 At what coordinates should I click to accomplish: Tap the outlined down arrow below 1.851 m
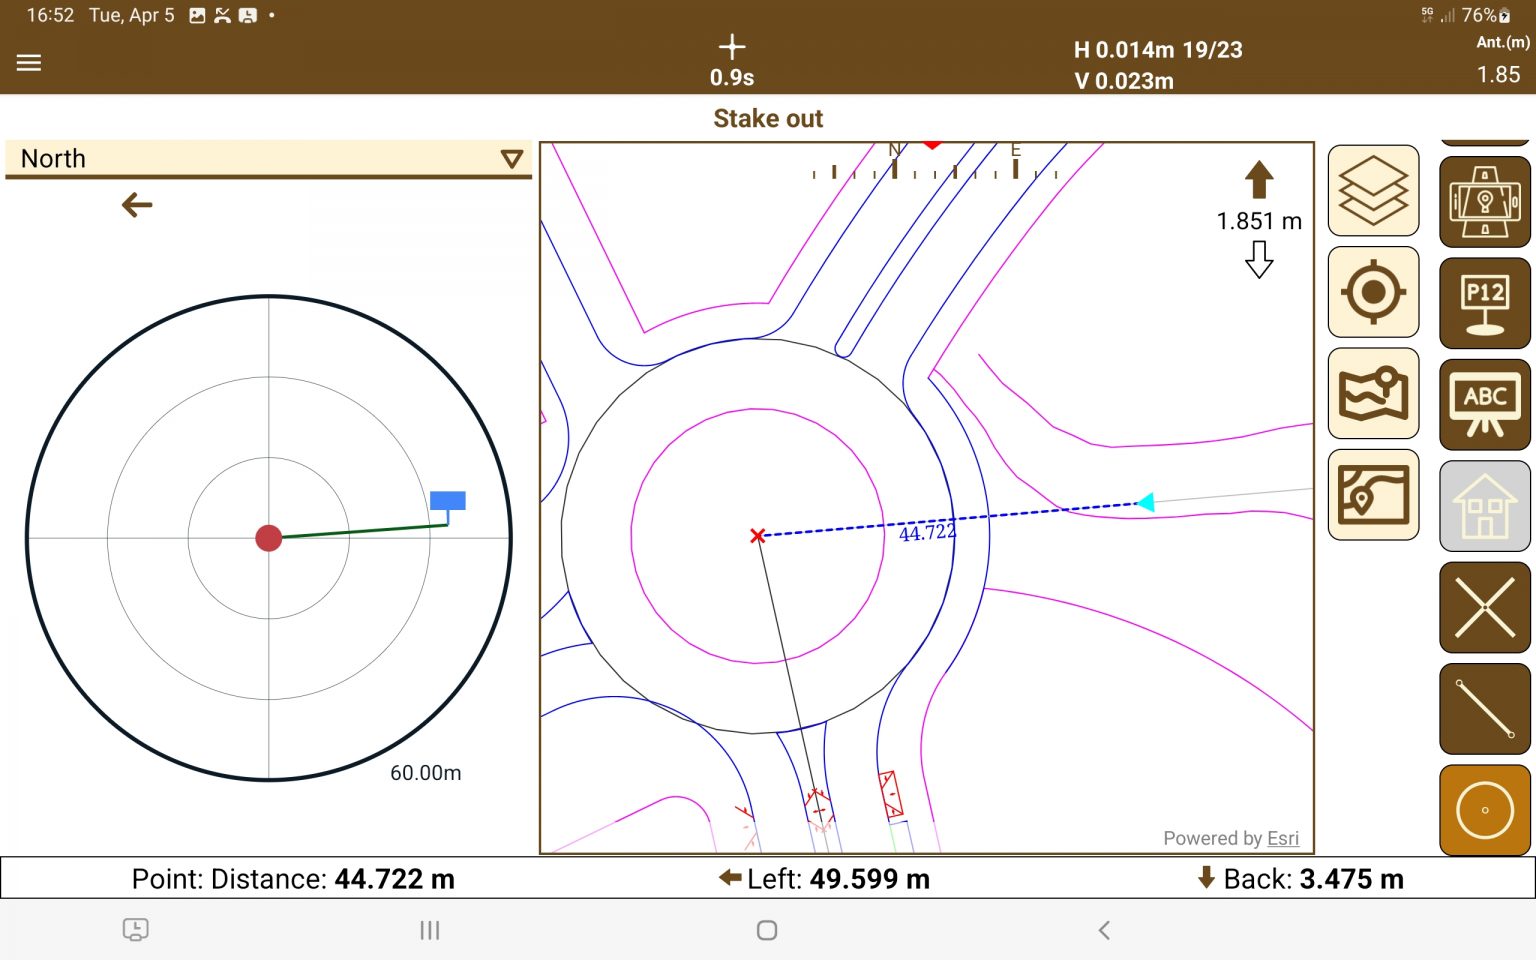[1259, 260]
